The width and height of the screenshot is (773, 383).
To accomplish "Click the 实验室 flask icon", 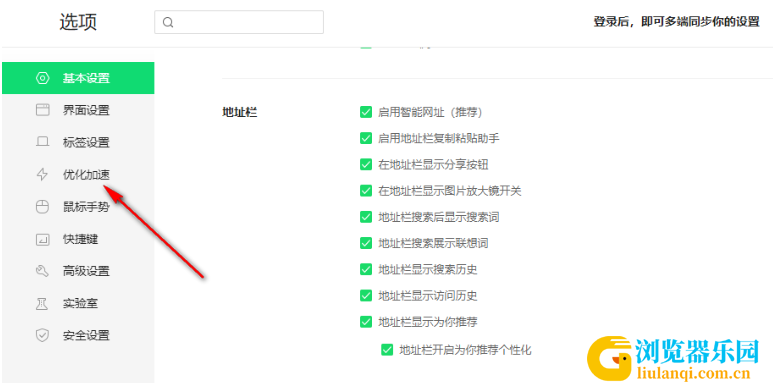I will click(43, 303).
